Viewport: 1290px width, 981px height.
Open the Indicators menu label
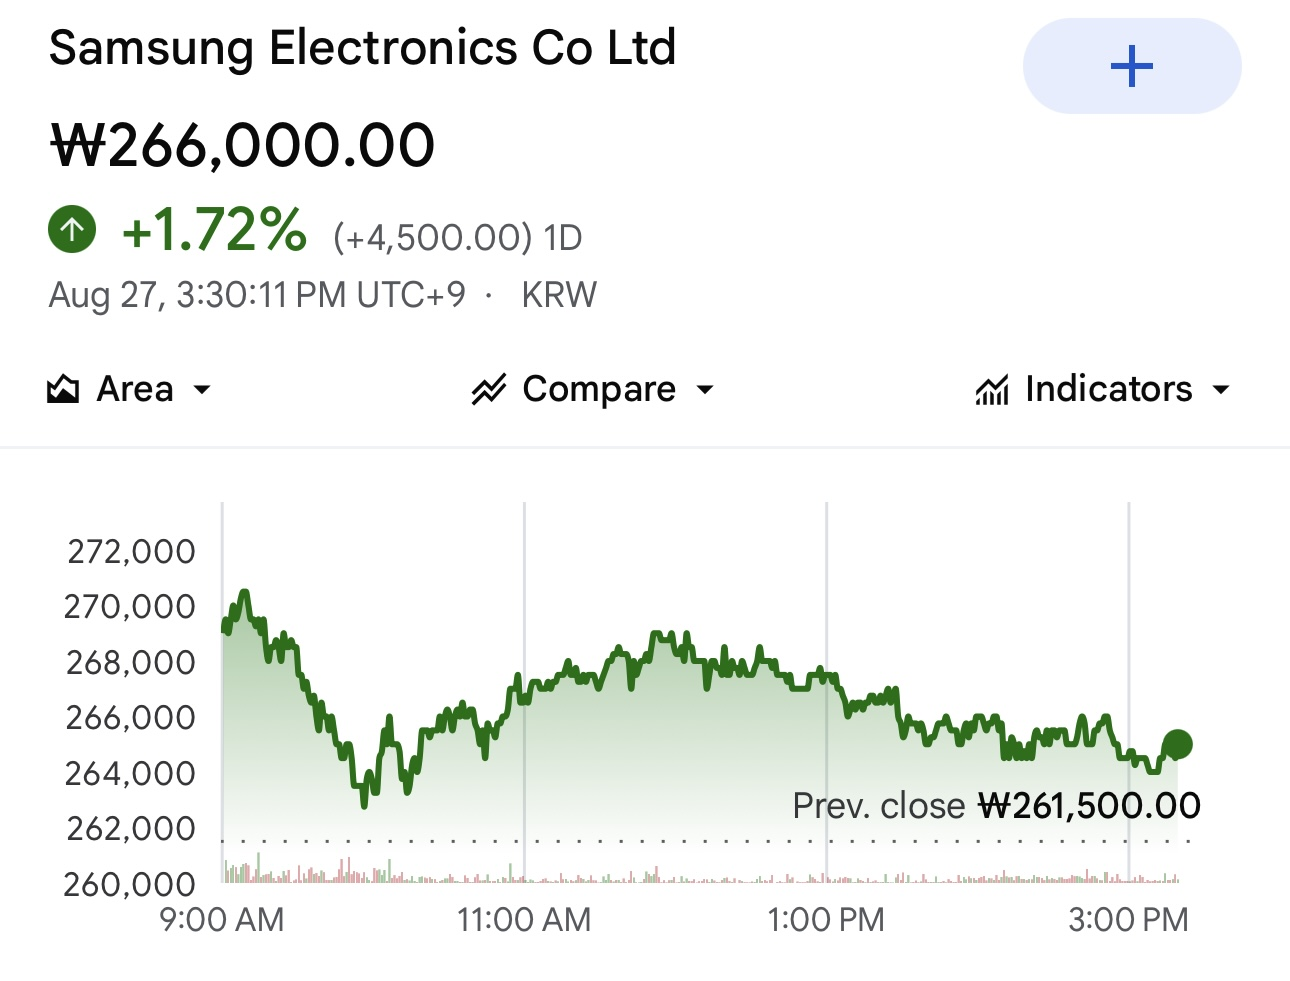[1109, 389]
